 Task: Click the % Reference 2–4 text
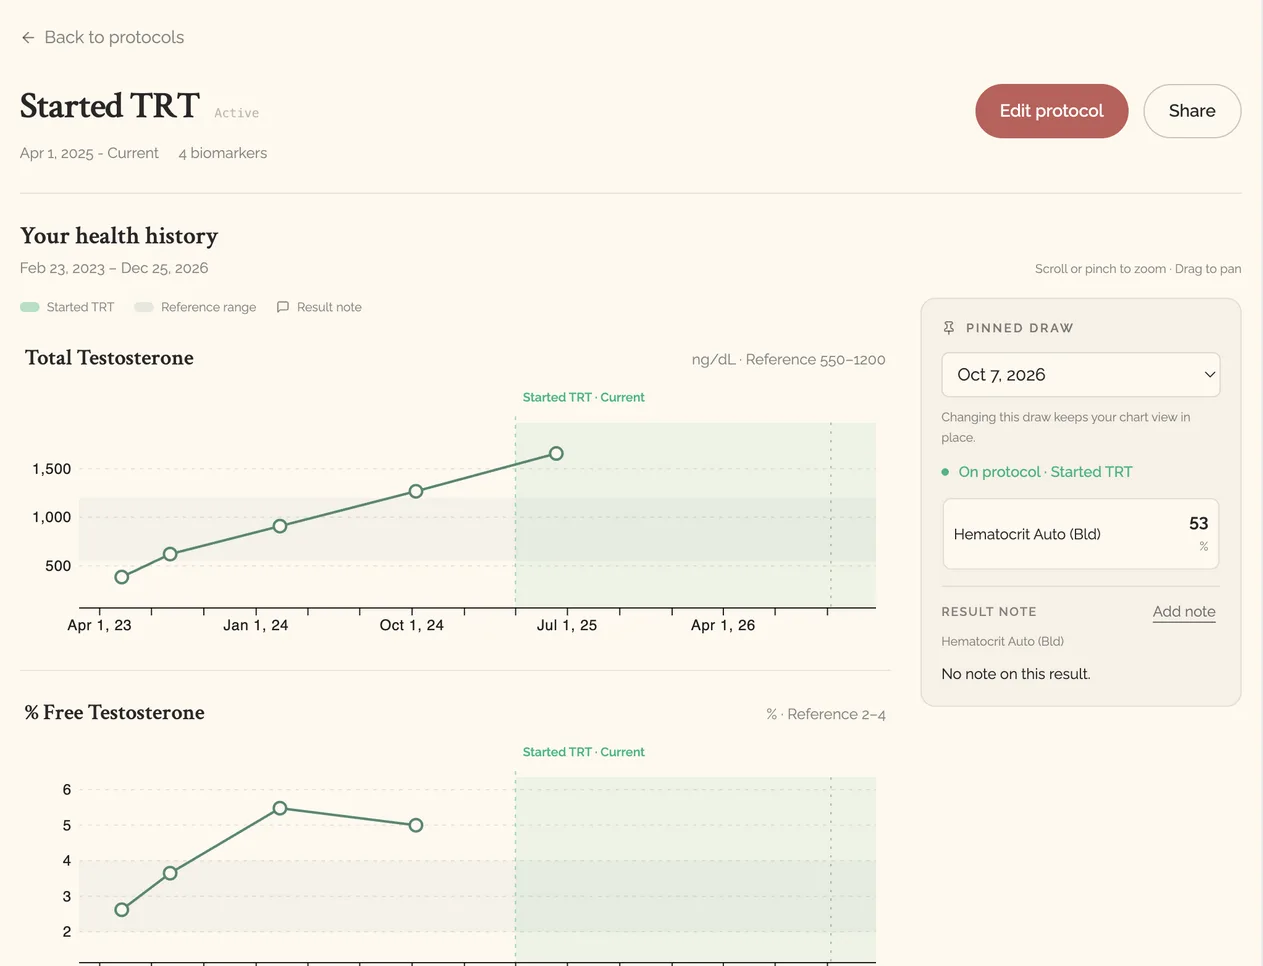click(825, 714)
